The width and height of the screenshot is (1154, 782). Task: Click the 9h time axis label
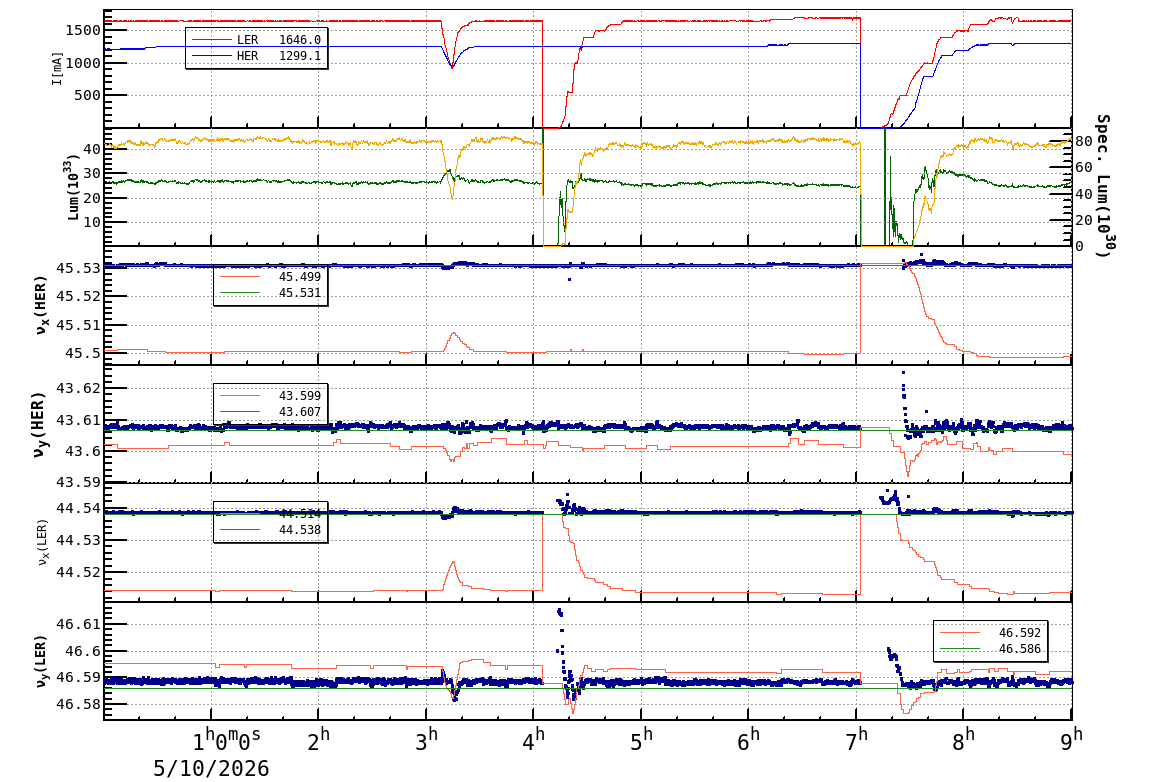point(1071,739)
